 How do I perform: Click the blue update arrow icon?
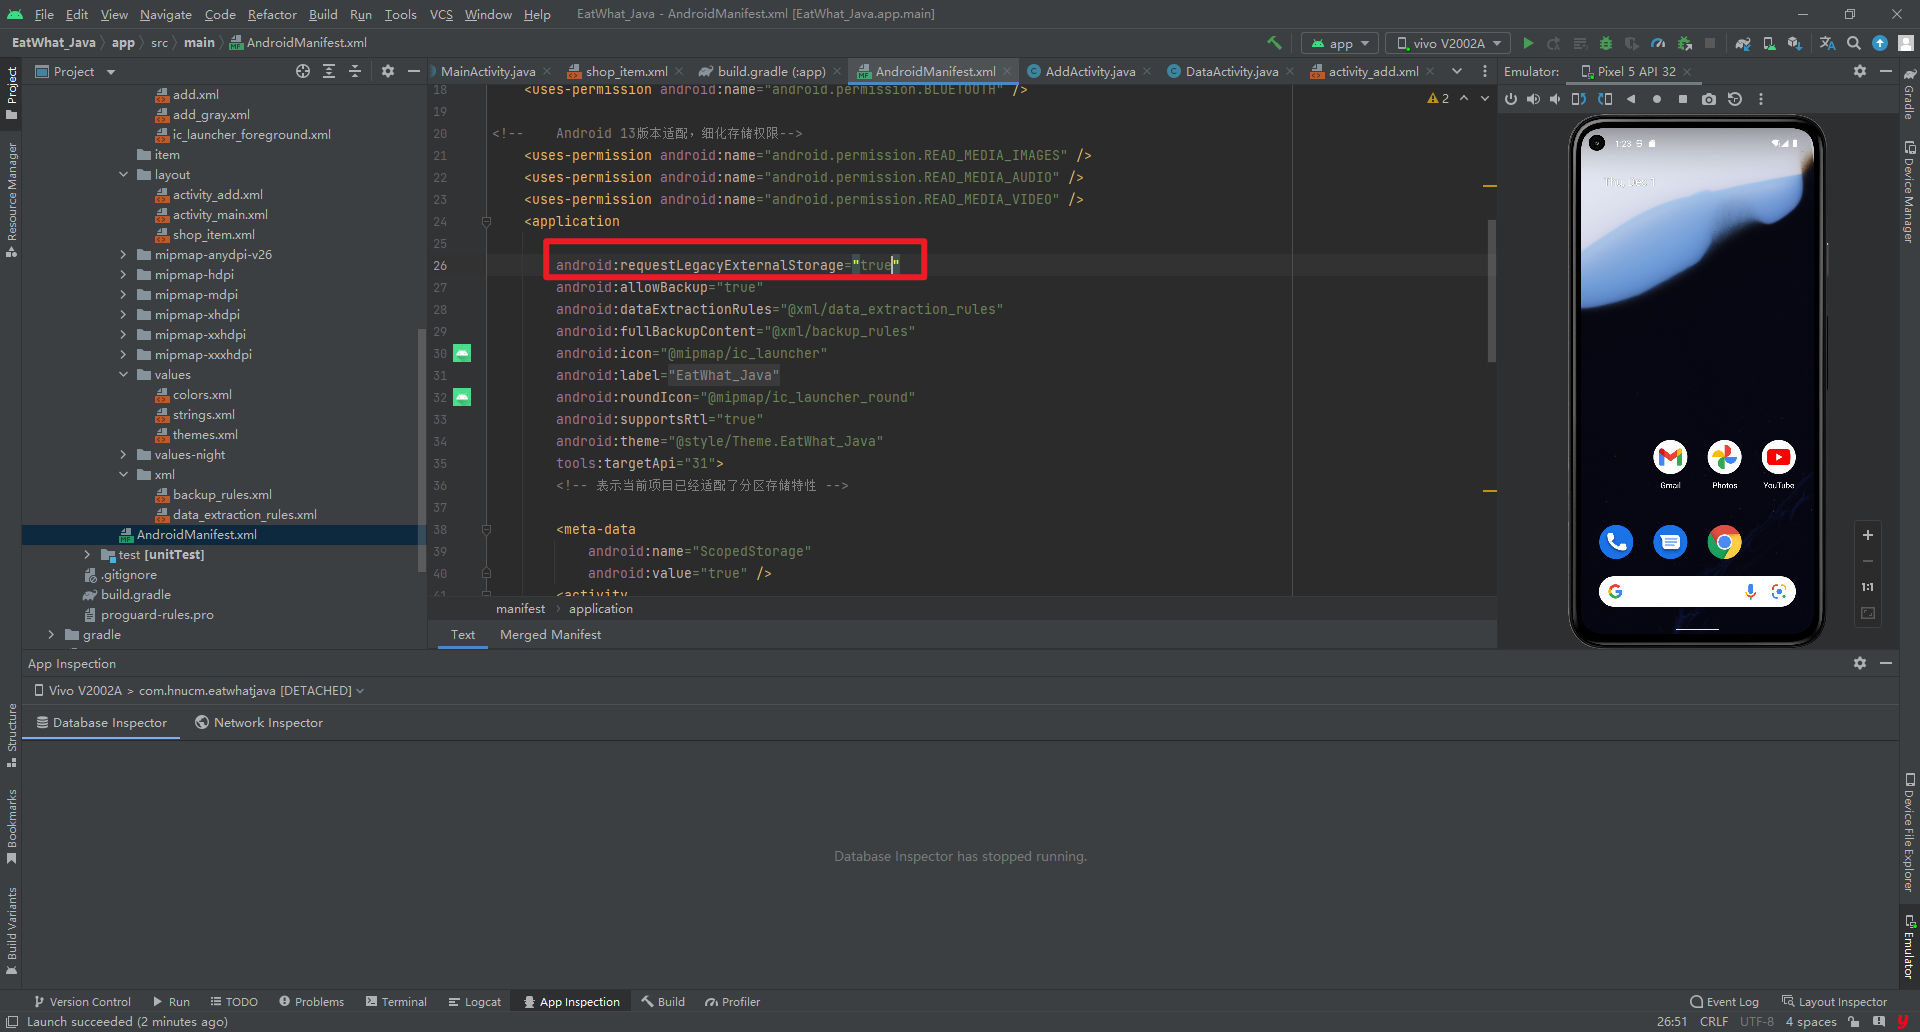(1880, 43)
